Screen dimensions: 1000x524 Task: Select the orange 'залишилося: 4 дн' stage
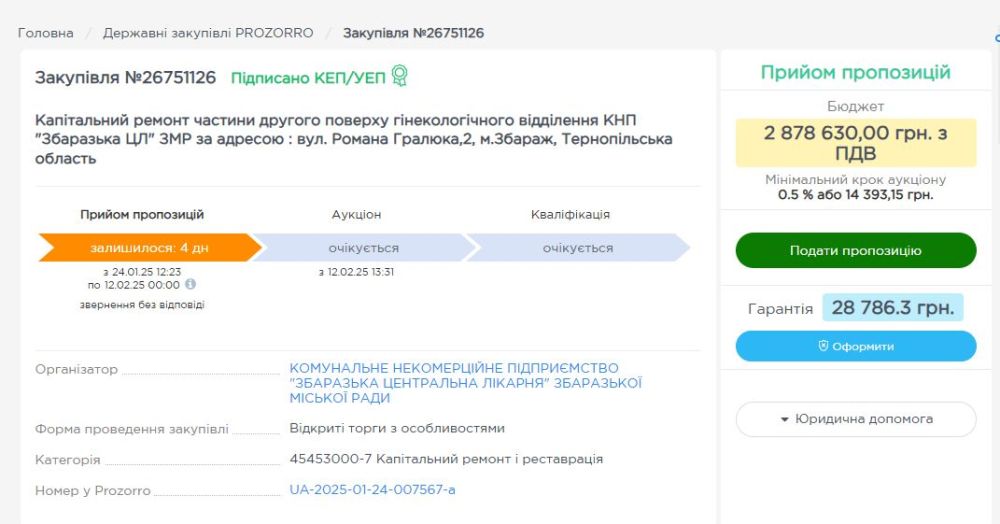(147, 248)
